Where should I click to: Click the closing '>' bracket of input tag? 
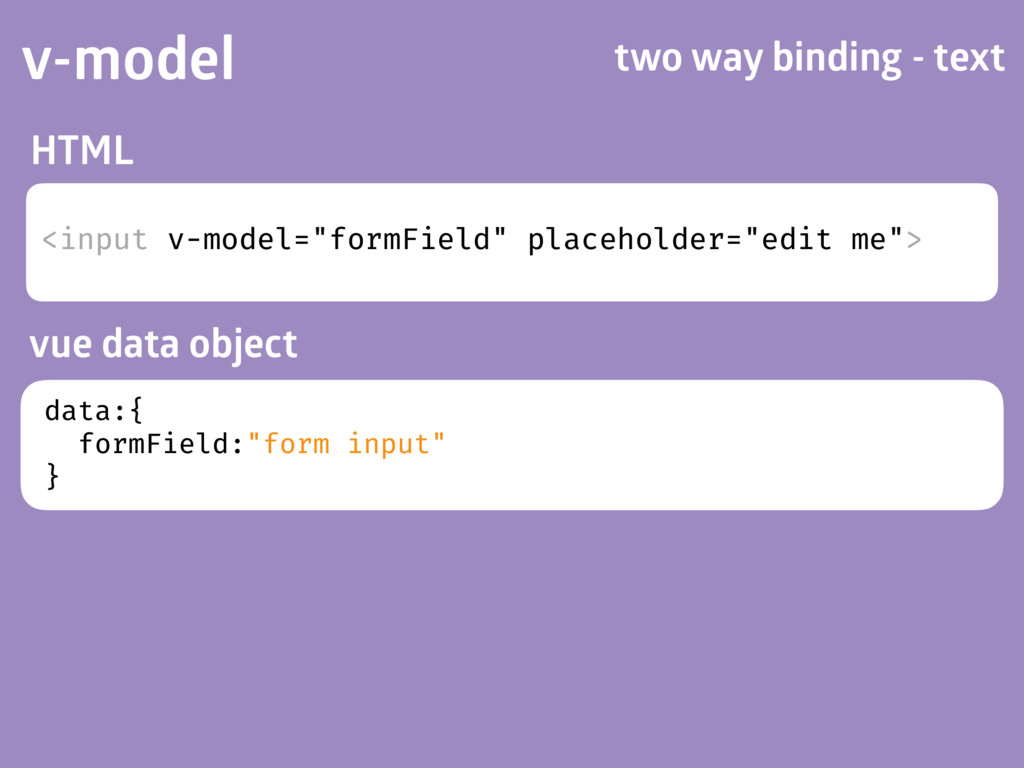pos(914,240)
